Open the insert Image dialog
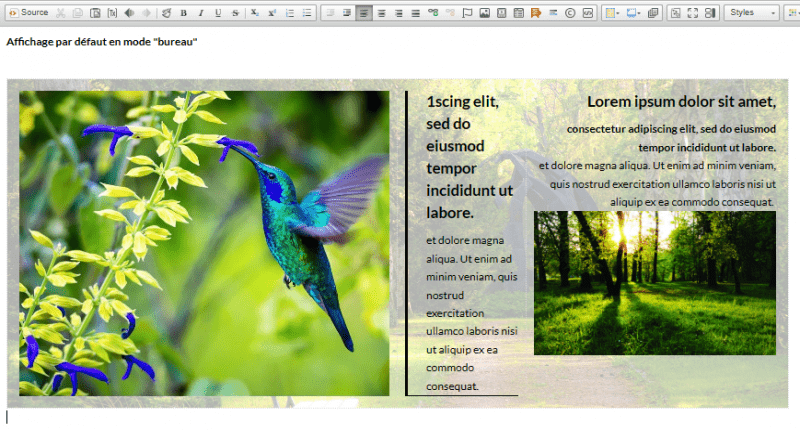 point(485,12)
